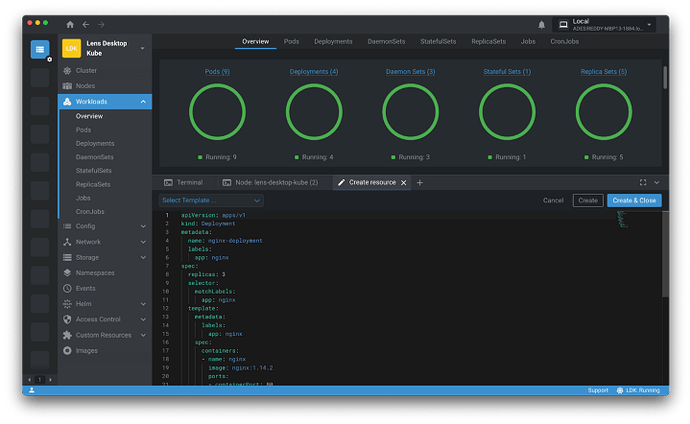
Task: Collapse the dock panel with the chevron
Action: (656, 183)
